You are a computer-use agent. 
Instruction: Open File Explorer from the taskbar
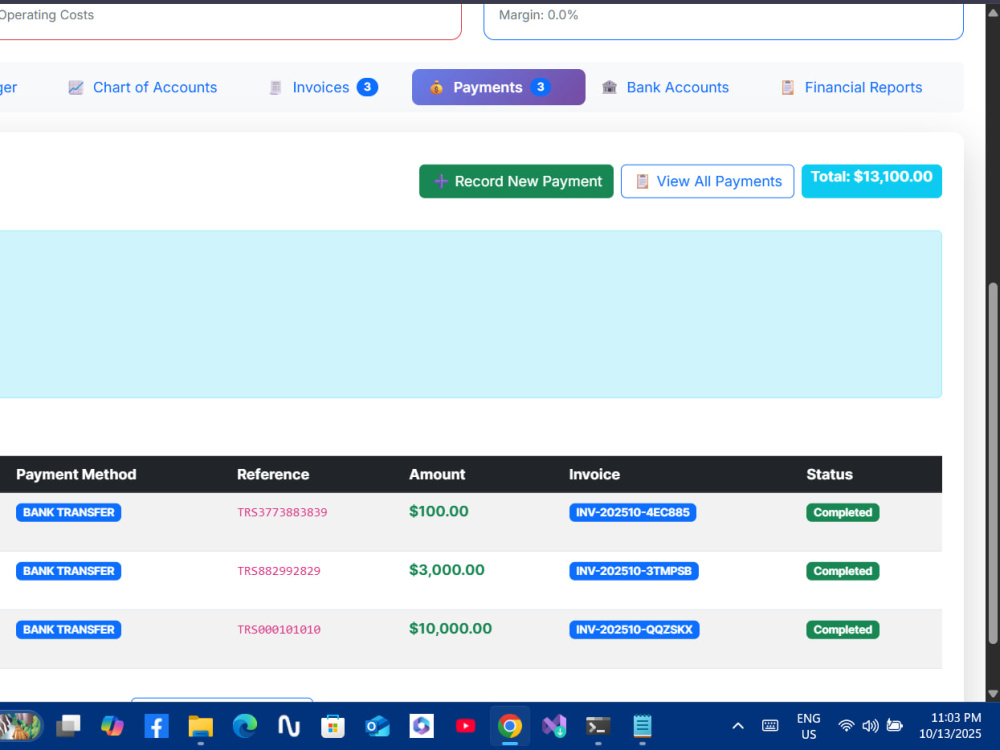pos(200,726)
